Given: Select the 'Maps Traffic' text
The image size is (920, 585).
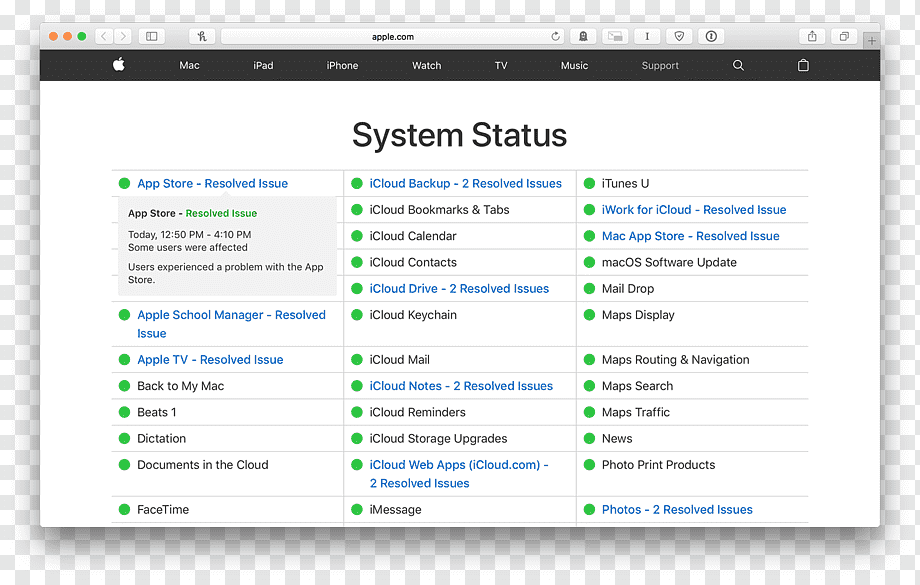Looking at the screenshot, I should click(636, 412).
